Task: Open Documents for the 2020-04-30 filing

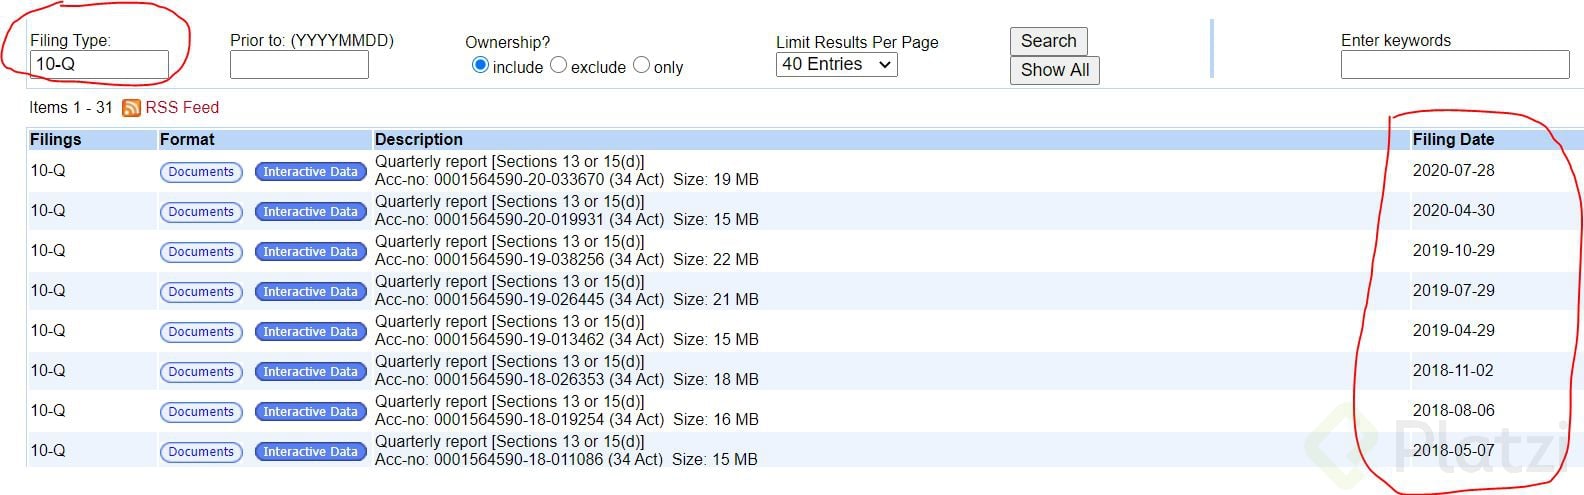Action: [201, 212]
